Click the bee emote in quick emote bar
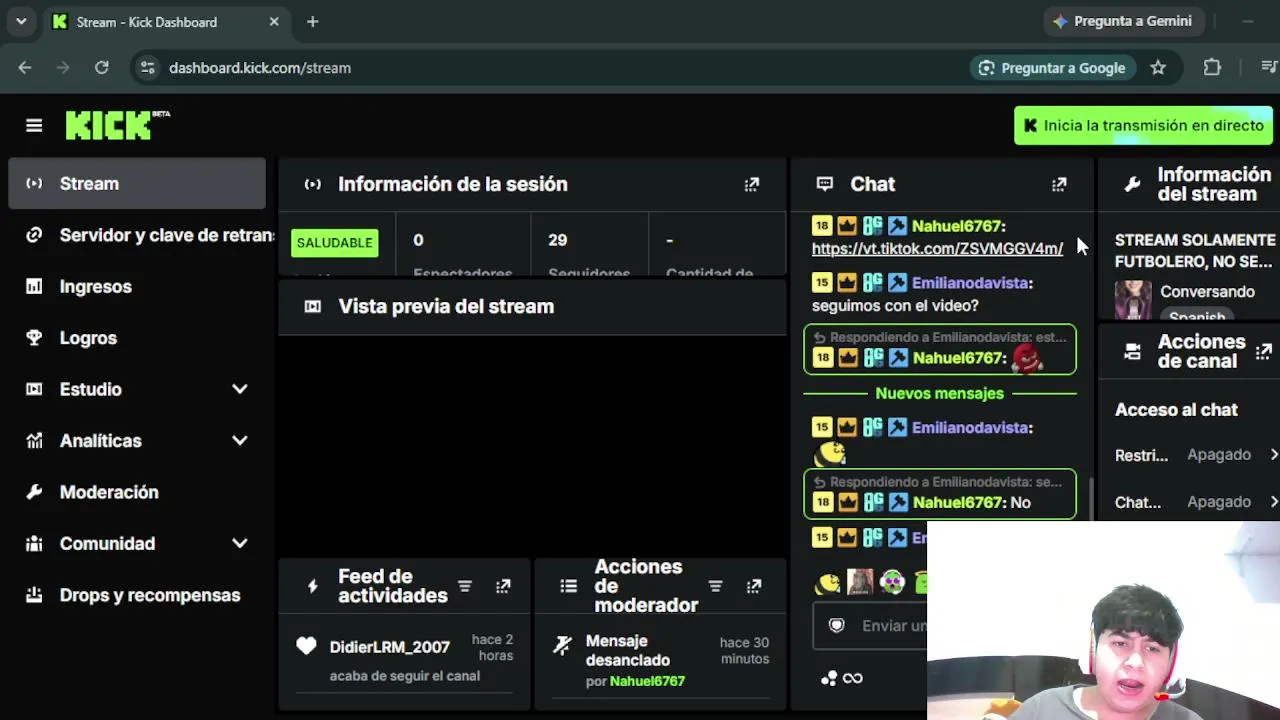Screen dimensions: 1280x720 tap(827, 582)
